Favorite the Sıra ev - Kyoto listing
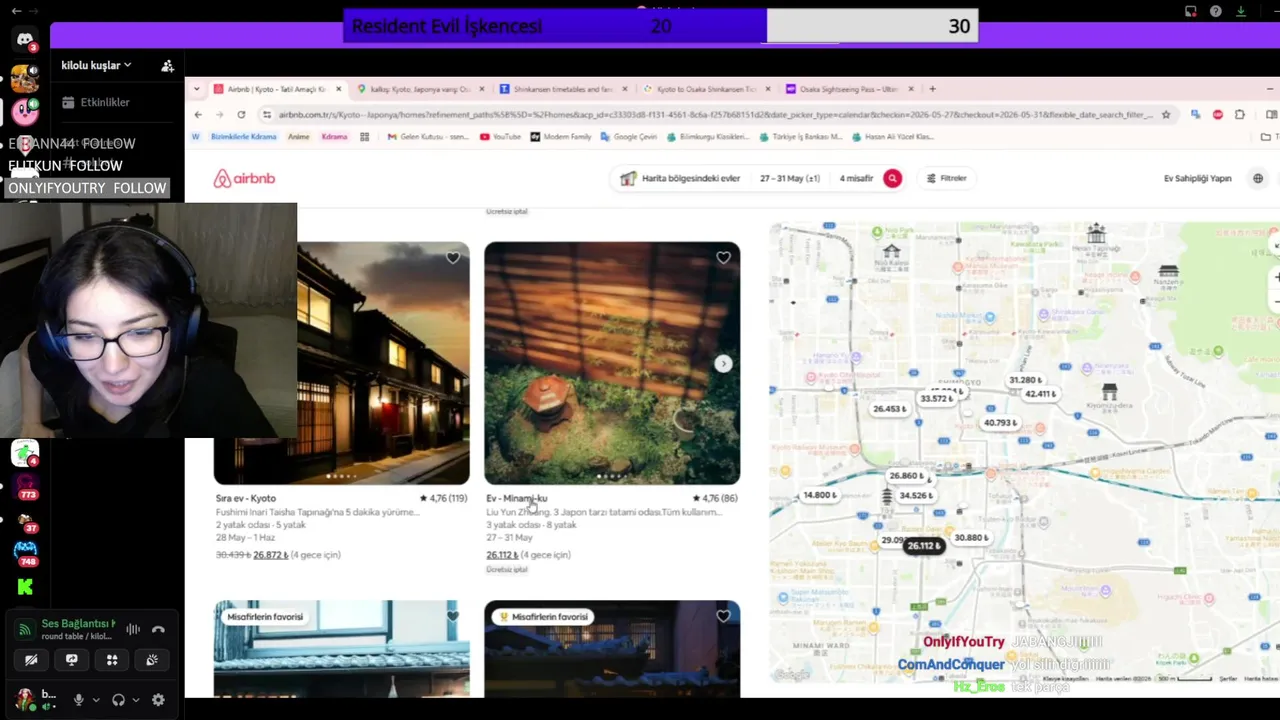Viewport: 1280px width, 720px height. pyautogui.click(x=453, y=258)
